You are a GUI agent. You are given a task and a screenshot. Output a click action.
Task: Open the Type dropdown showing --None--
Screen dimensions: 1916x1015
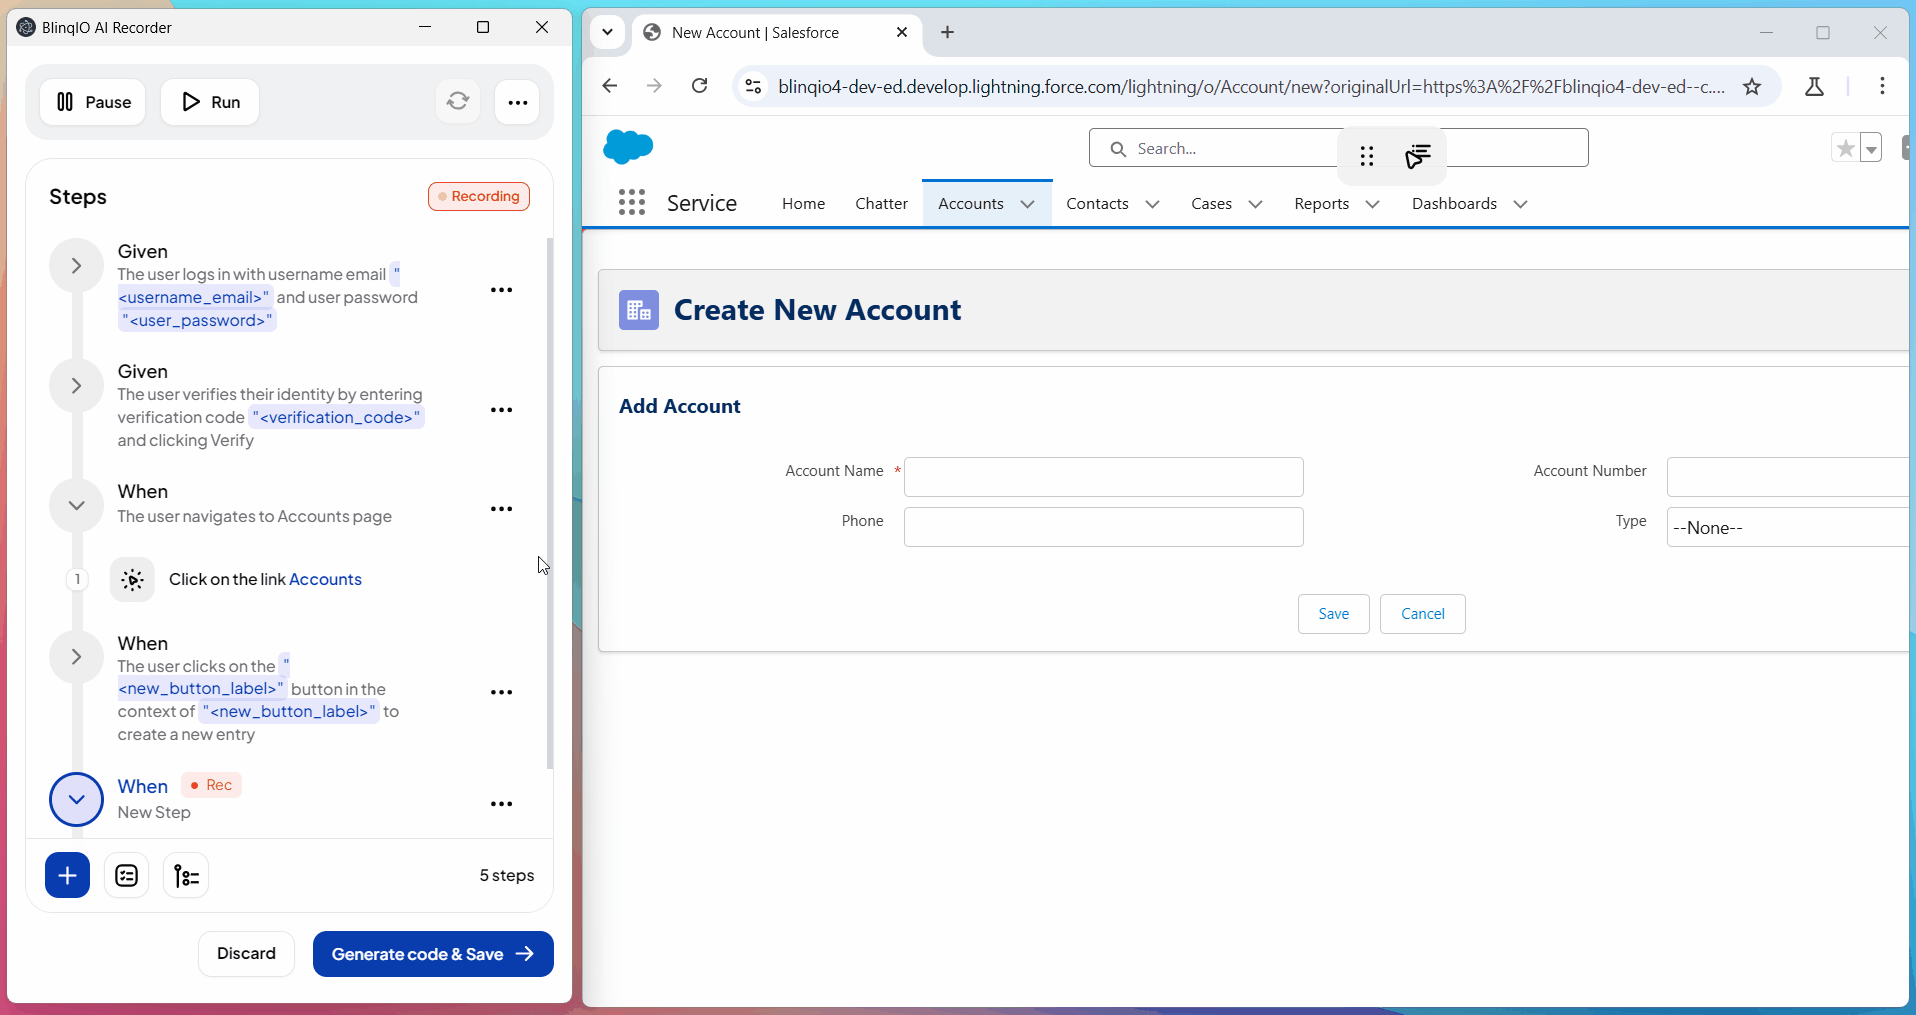point(1788,528)
